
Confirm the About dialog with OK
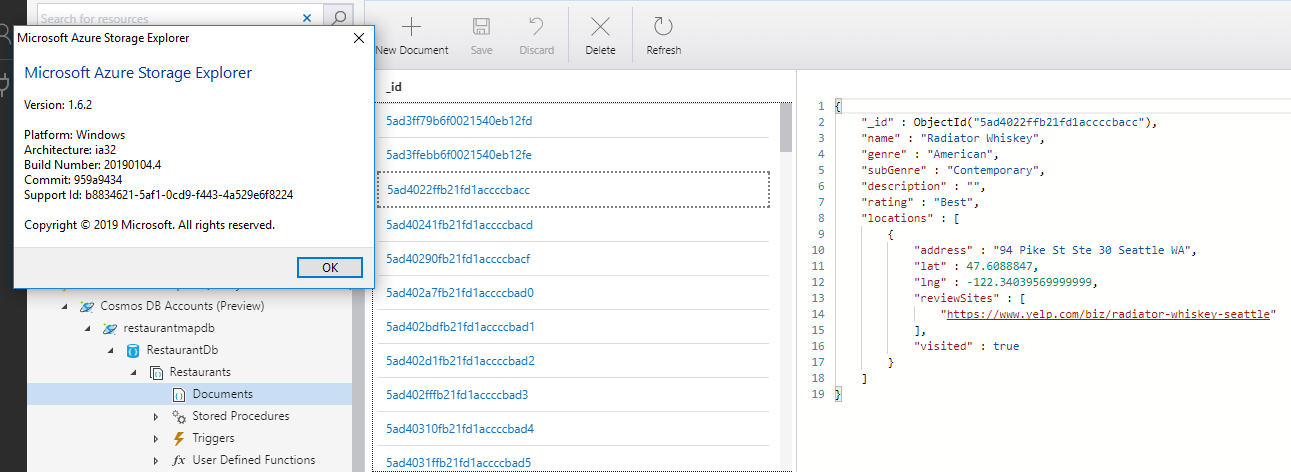(330, 267)
